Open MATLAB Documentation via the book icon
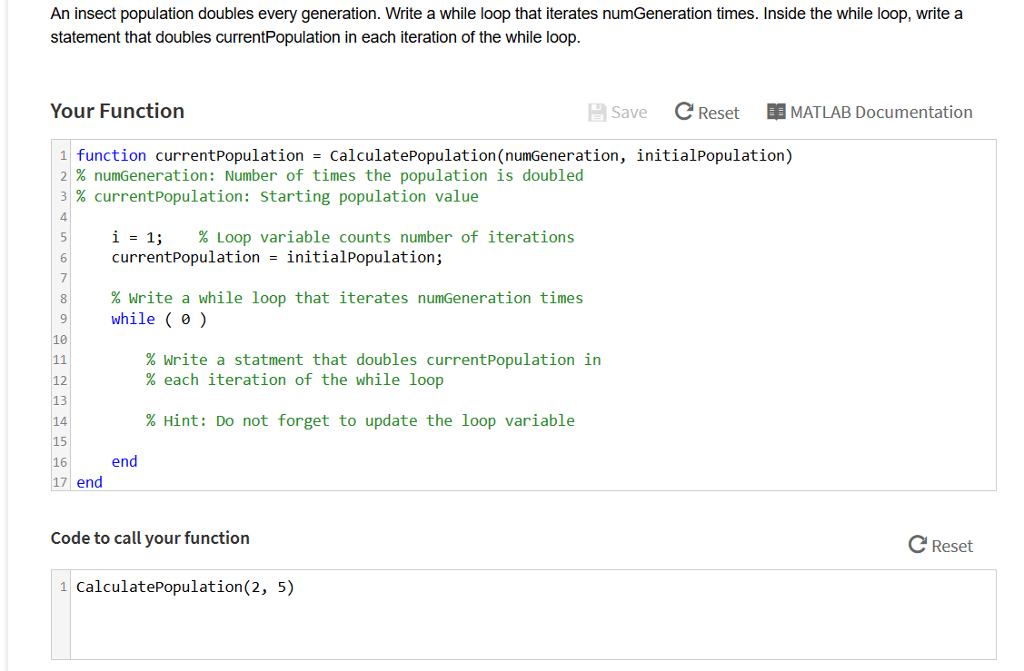This screenshot has width=1024, height=671. [775, 111]
